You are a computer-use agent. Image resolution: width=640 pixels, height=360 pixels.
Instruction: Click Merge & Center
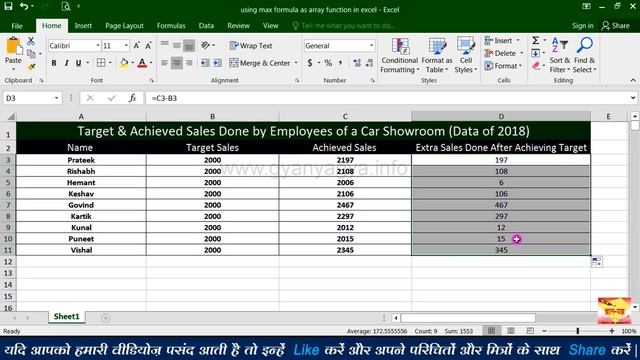point(260,63)
